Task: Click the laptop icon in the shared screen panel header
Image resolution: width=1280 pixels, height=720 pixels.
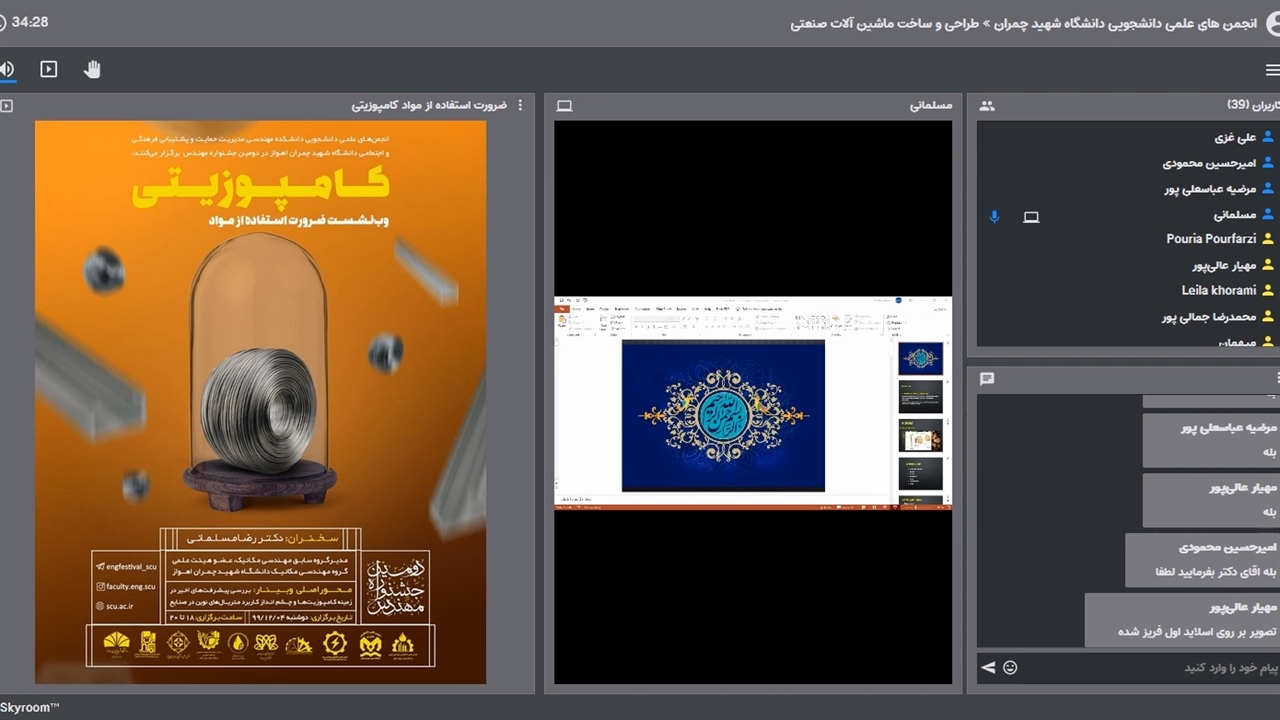Action: [564, 106]
